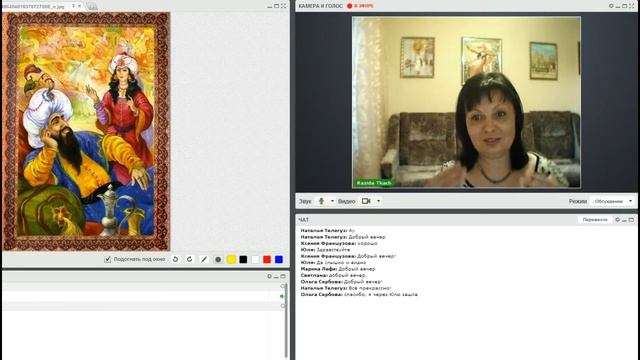Click the 'КАМЕРА И ГОЛОС' panel title
The image size is (640, 360).
320,6
